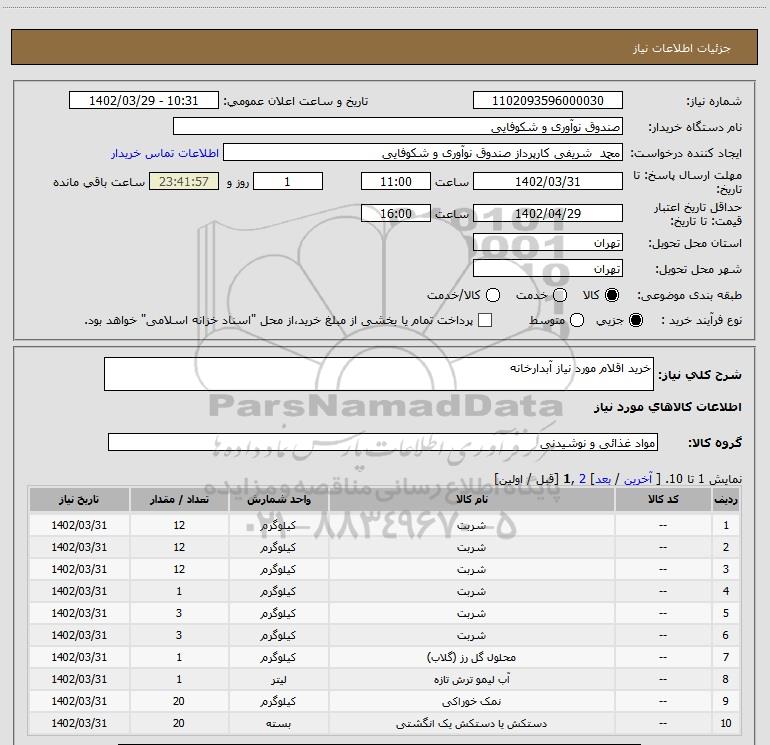Screen dimensions: 770x745
Task: Click the unit cell لیتر in row 8
Action: pos(278,679)
